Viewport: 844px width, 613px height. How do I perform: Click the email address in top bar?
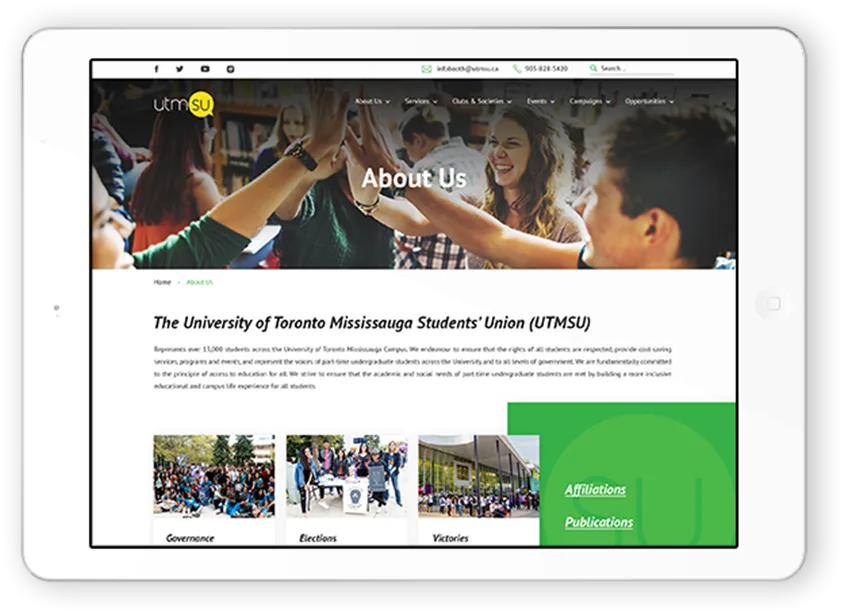point(467,69)
